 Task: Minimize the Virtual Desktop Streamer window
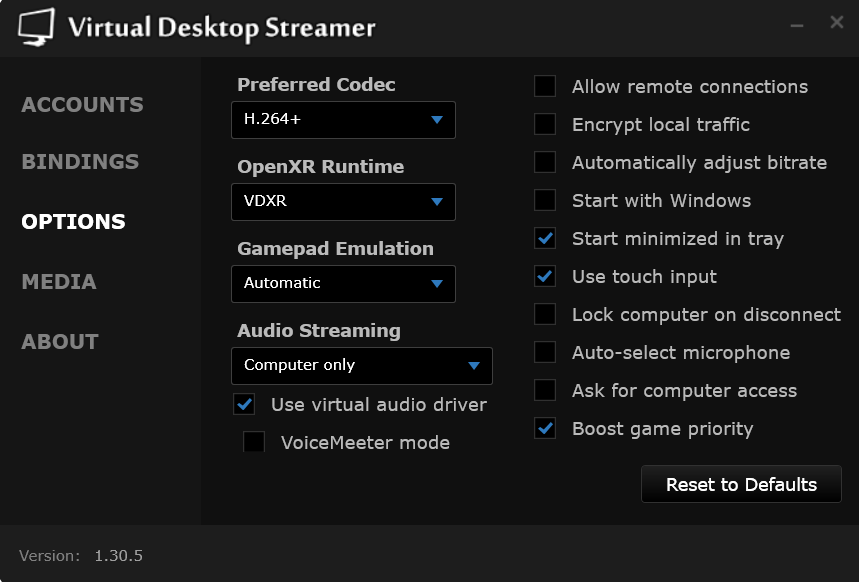point(797,24)
